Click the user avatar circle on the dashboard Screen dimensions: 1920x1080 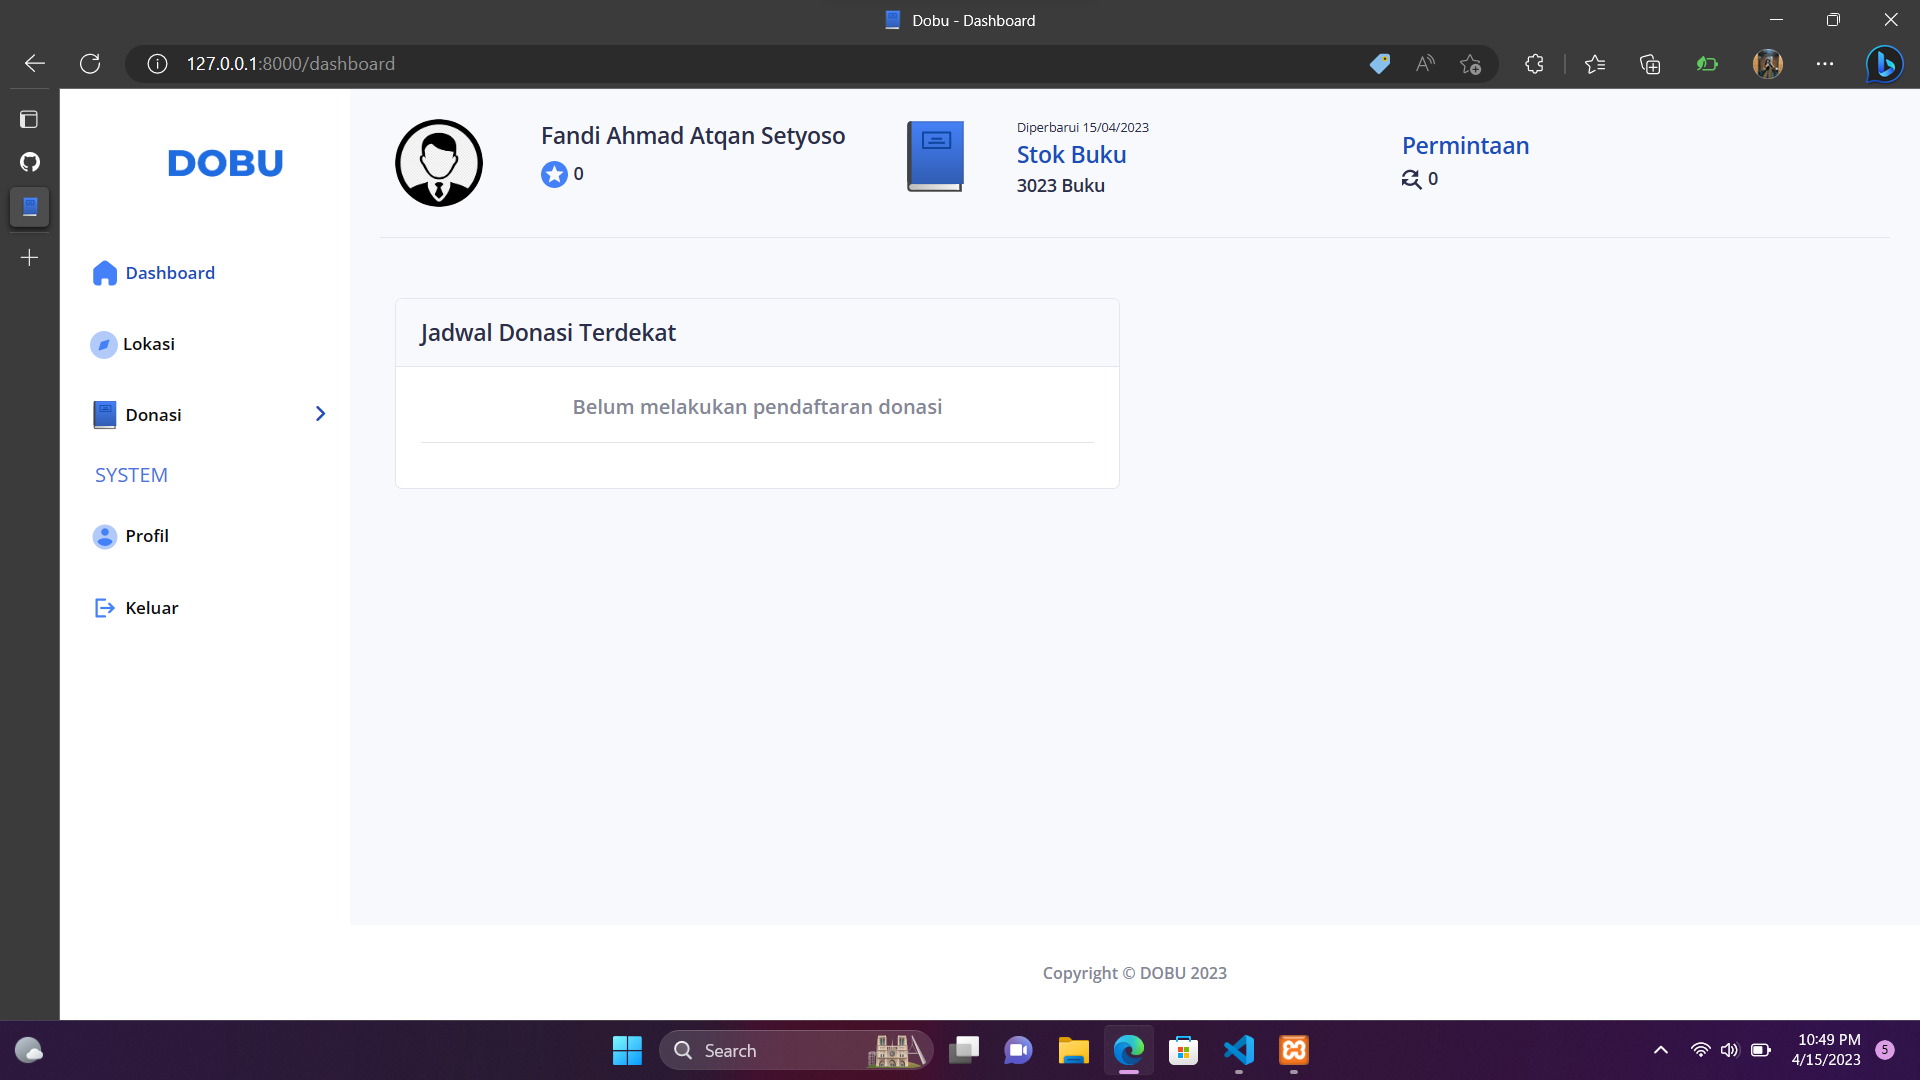[x=438, y=162]
